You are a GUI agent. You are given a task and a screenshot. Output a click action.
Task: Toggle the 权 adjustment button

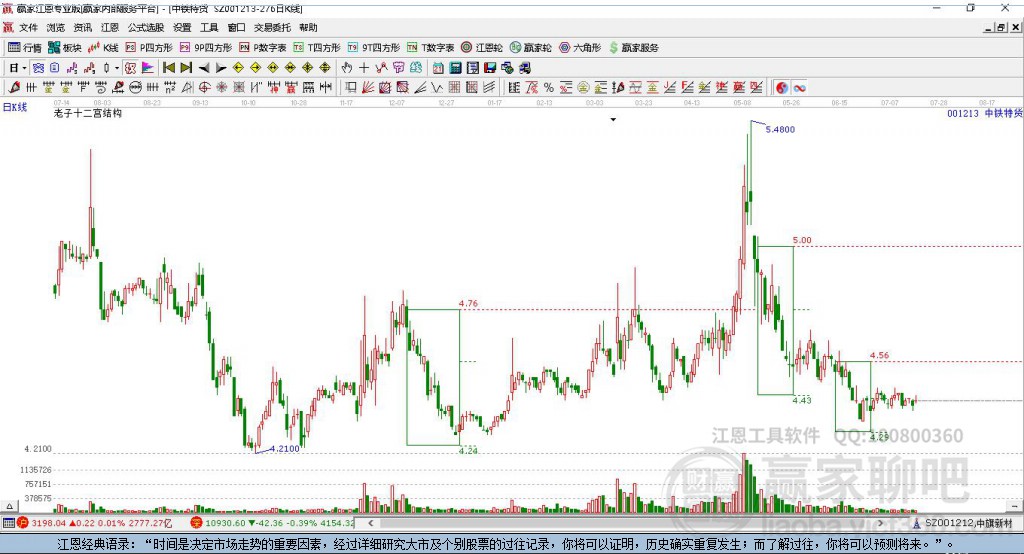click(131, 67)
